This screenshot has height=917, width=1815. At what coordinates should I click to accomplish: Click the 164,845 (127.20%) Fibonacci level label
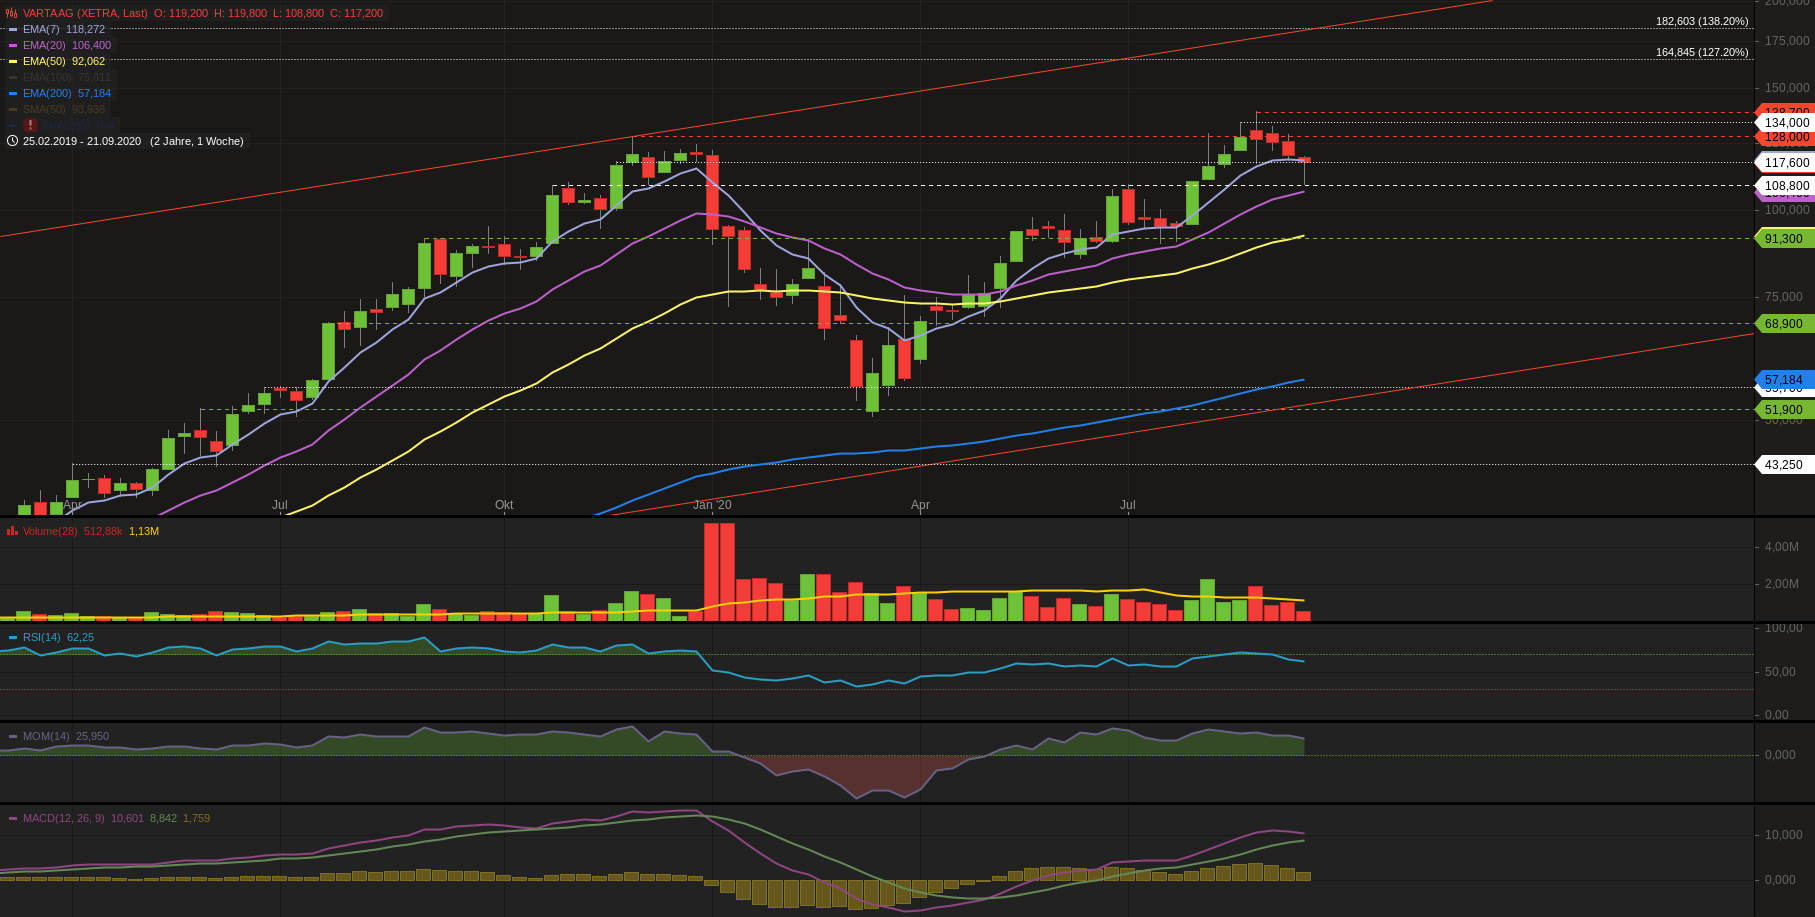pos(1702,52)
